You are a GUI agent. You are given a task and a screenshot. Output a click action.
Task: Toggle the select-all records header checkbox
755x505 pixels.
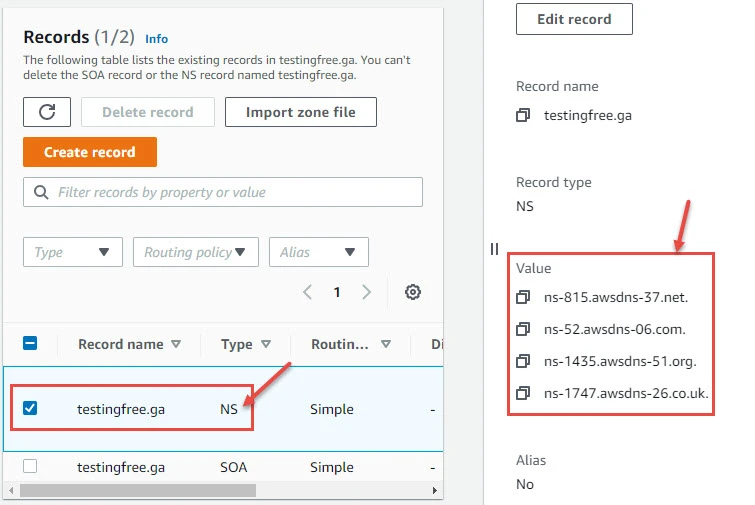[30, 343]
